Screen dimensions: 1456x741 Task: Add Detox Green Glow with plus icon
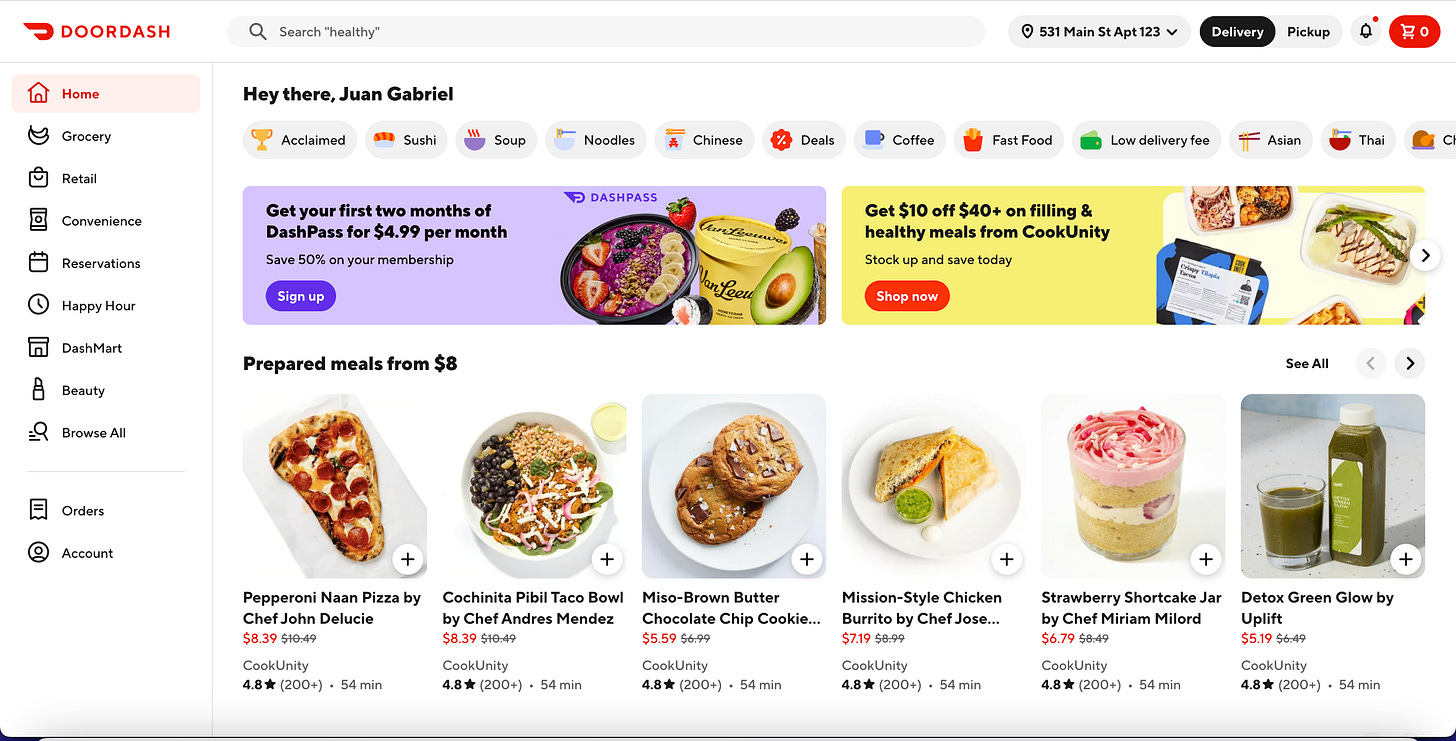click(x=1406, y=559)
